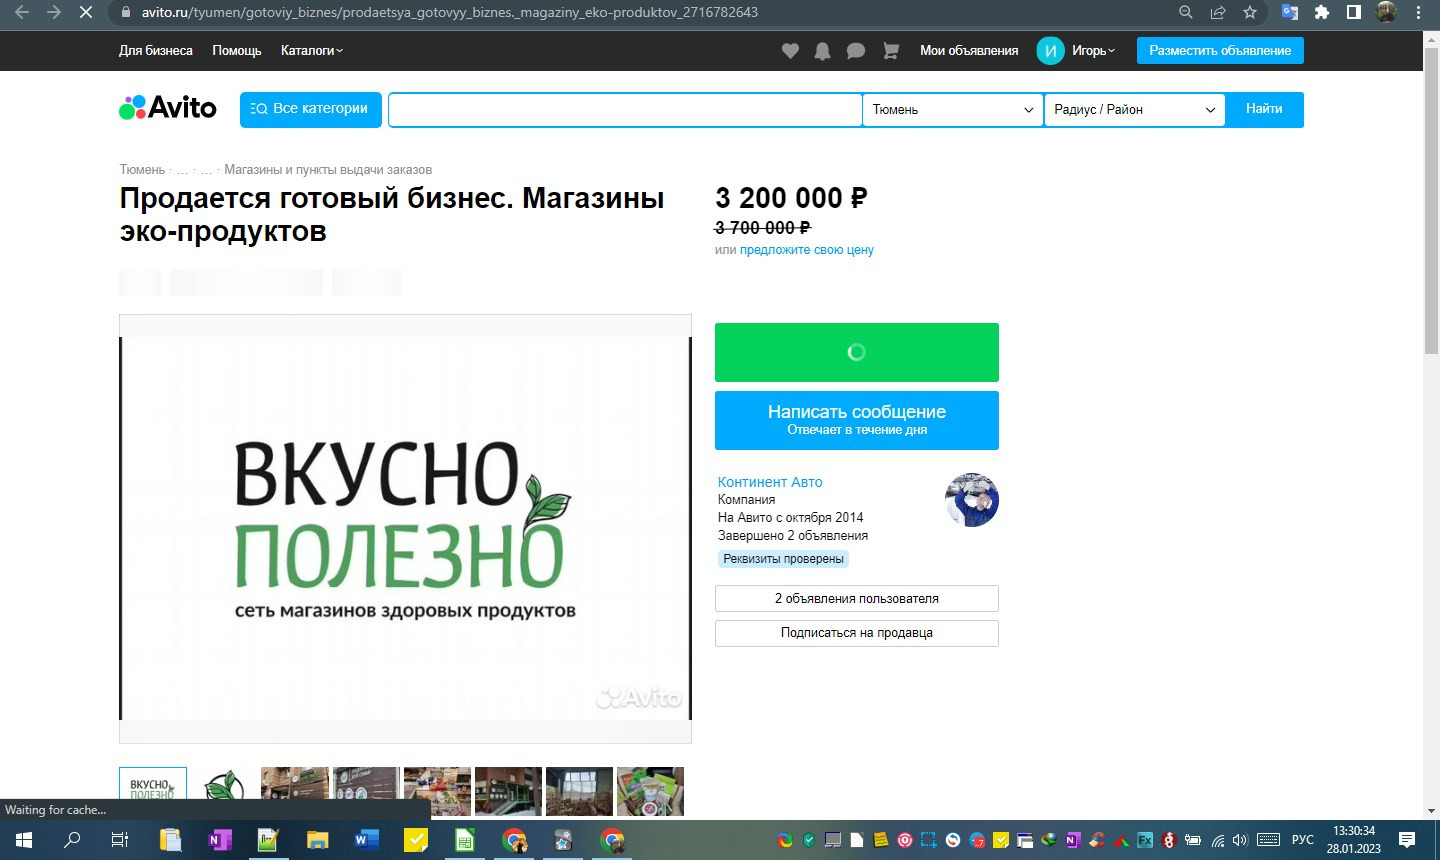The height and width of the screenshot is (860, 1440).
Task: Open the предложите свою цену link
Action: point(807,250)
